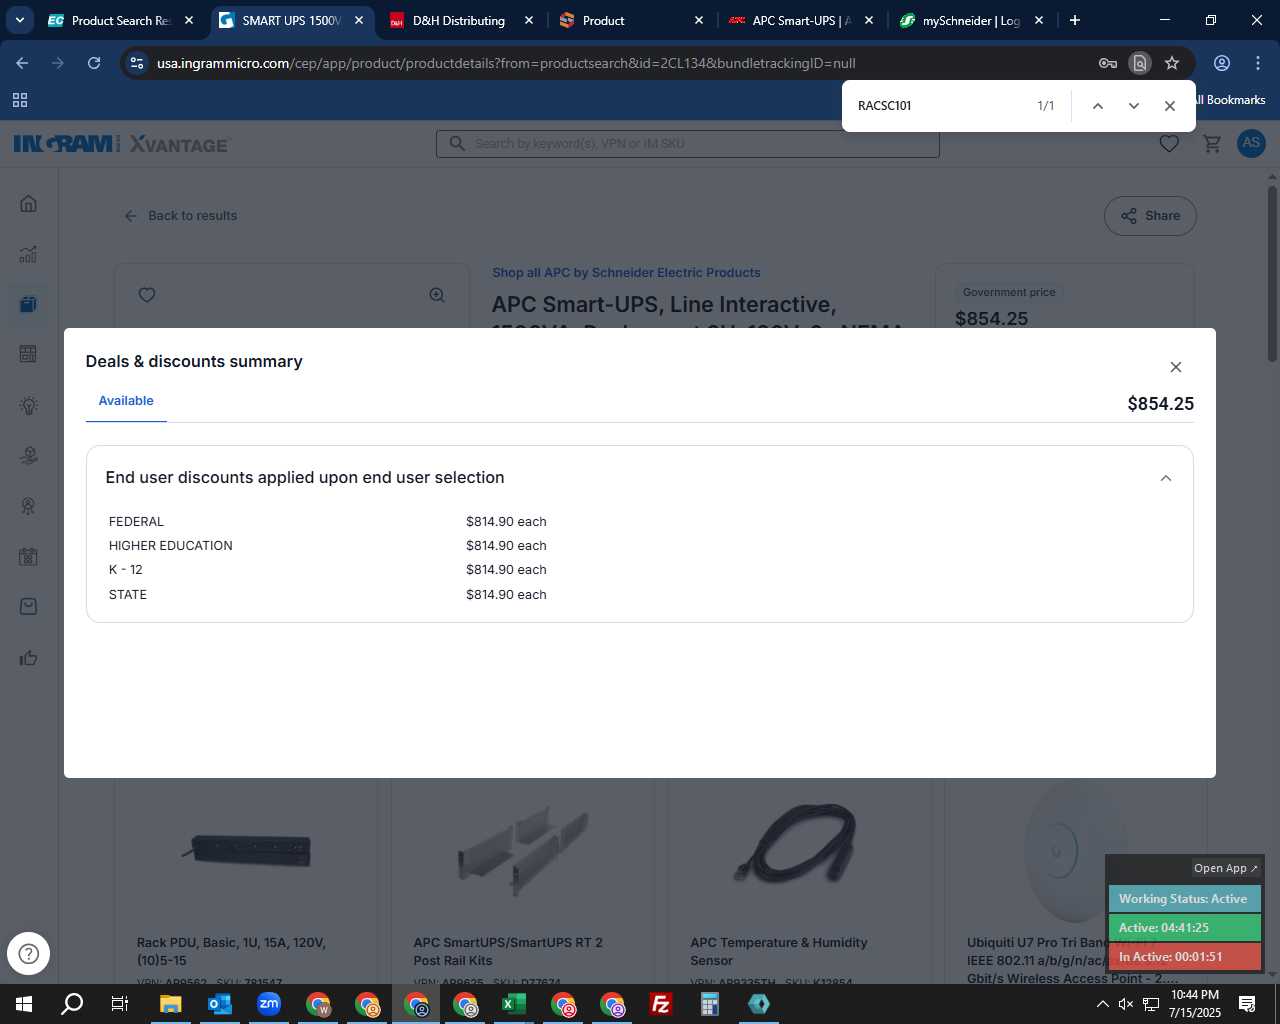The image size is (1280, 1024).
Task: Click the black power cable thumbnail
Action: (797, 843)
